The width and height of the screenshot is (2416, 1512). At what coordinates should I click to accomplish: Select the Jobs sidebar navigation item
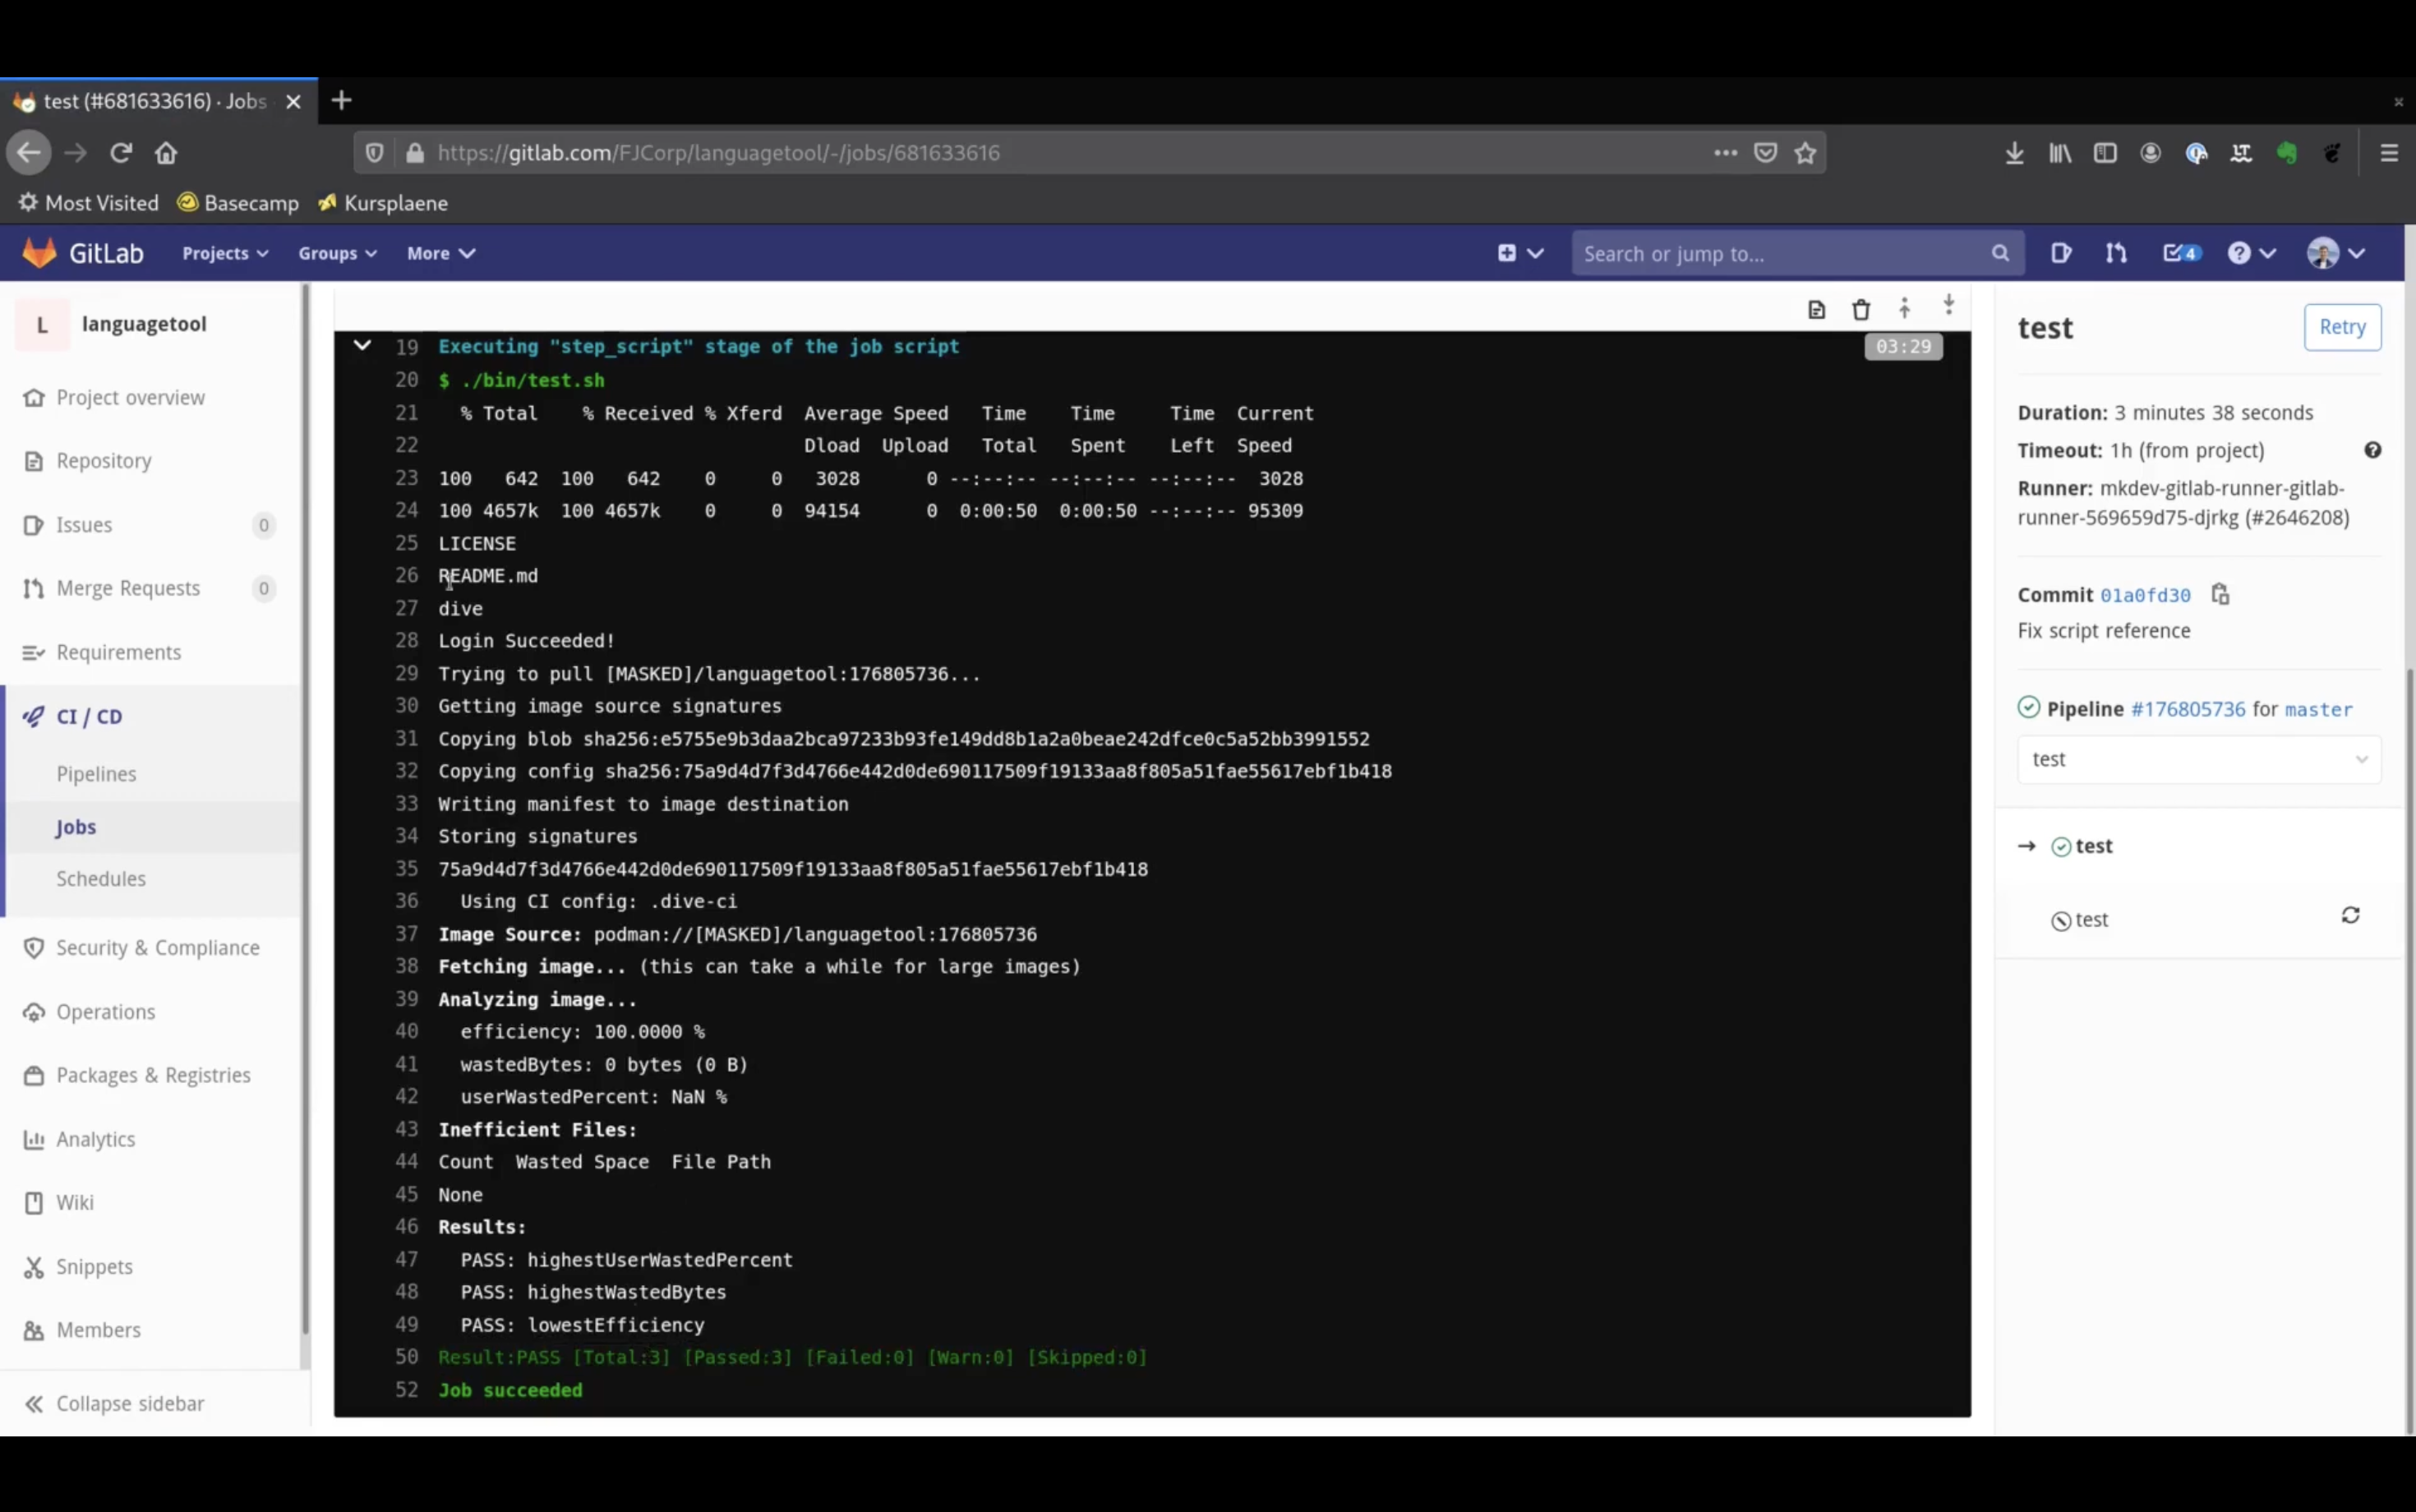click(x=75, y=827)
